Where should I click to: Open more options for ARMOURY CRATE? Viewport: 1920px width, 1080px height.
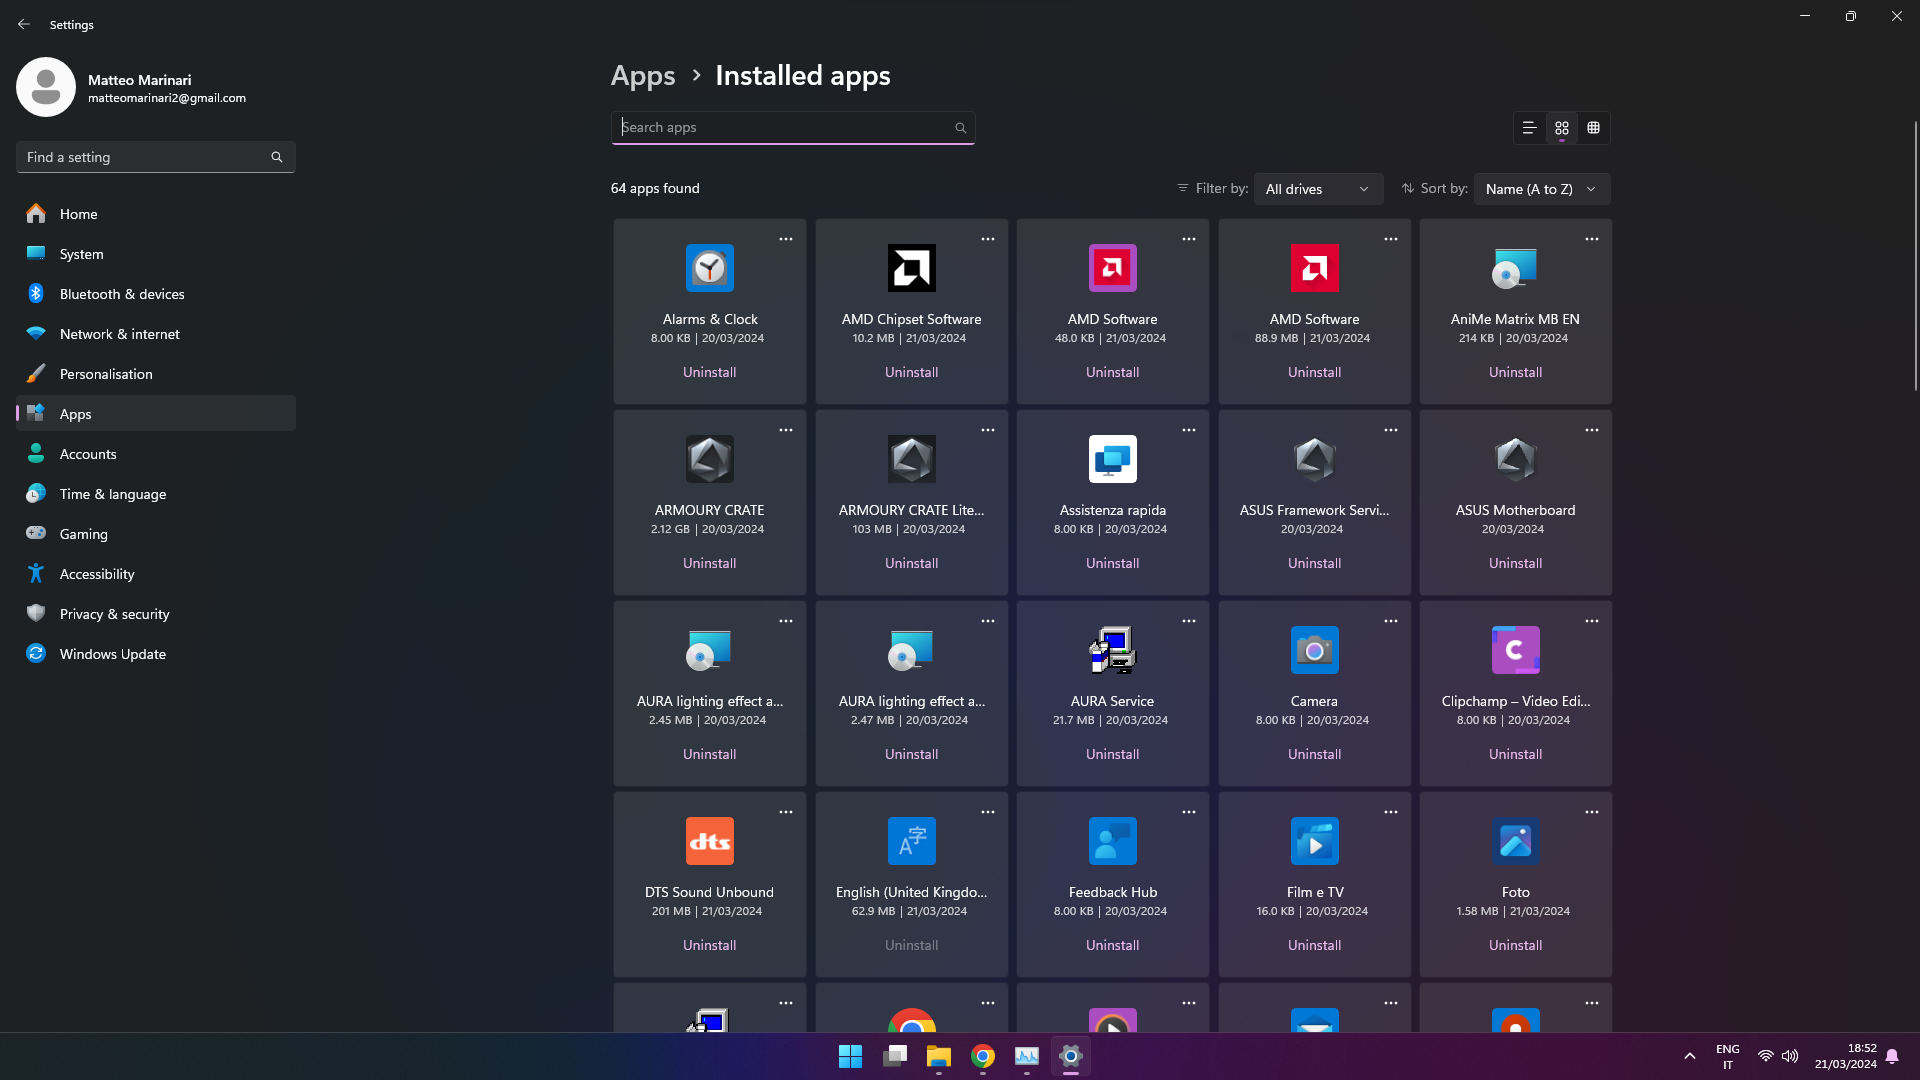point(786,430)
